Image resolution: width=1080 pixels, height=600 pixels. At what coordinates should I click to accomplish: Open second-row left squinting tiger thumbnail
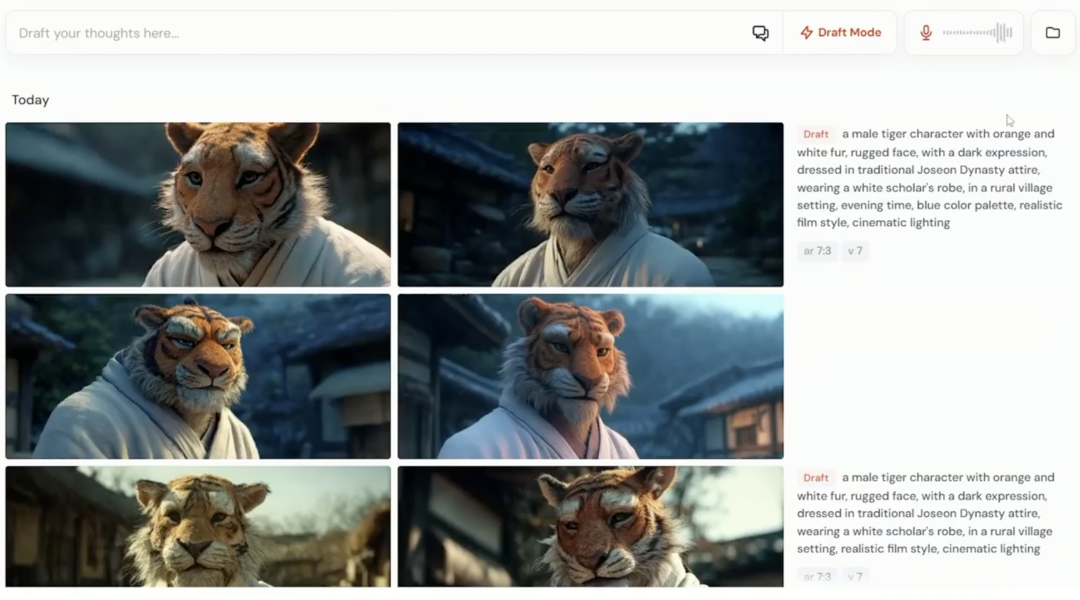tap(198, 376)
